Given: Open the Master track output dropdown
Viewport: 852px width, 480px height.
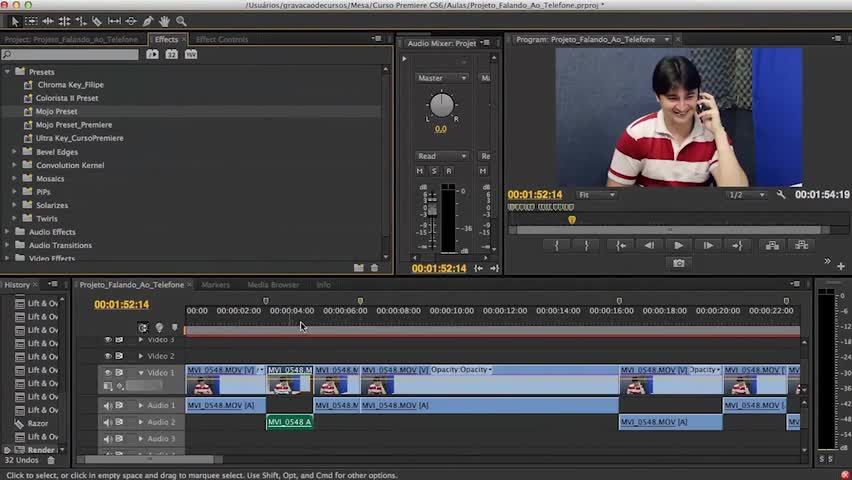Looking at the screenshot, I should pyautogui.click(x=441, y=78).
